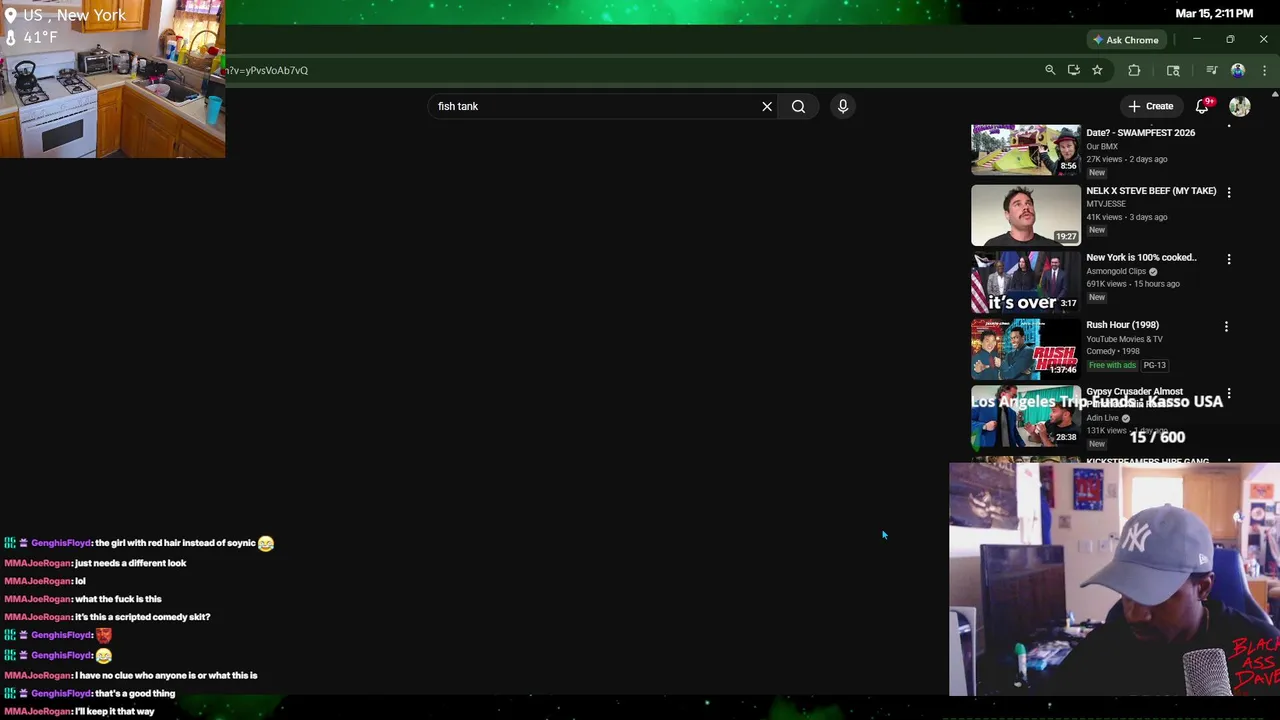Open the MTVJESSE channel link
This screenshot has height=720, width=1280.
[x=1106, y=204]
